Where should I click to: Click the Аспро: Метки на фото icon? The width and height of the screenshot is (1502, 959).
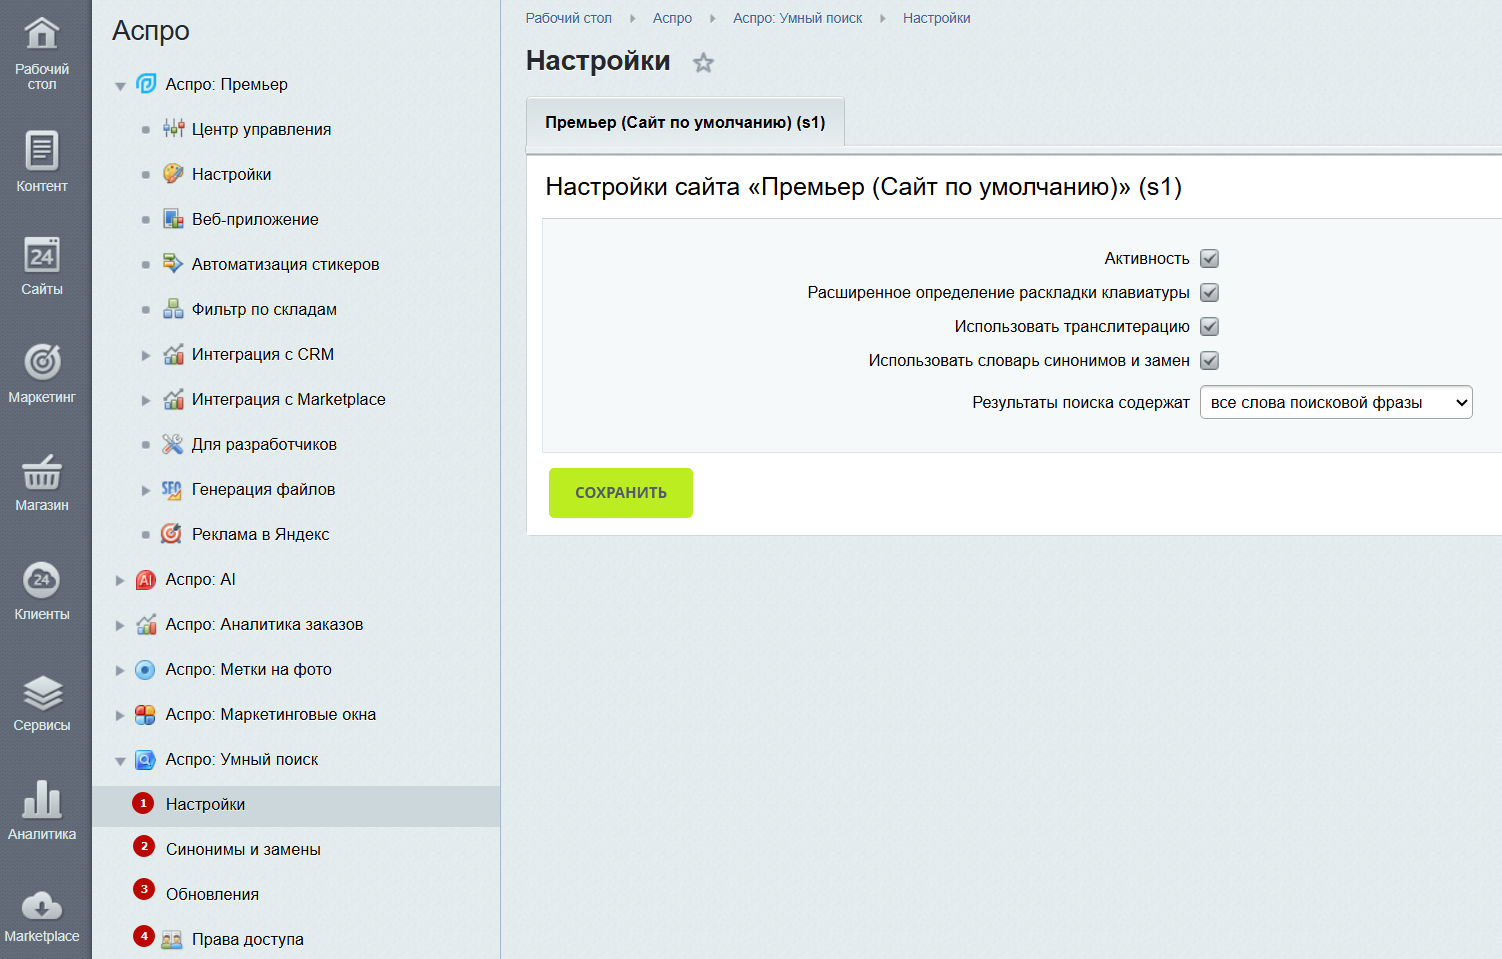point(146,669)
